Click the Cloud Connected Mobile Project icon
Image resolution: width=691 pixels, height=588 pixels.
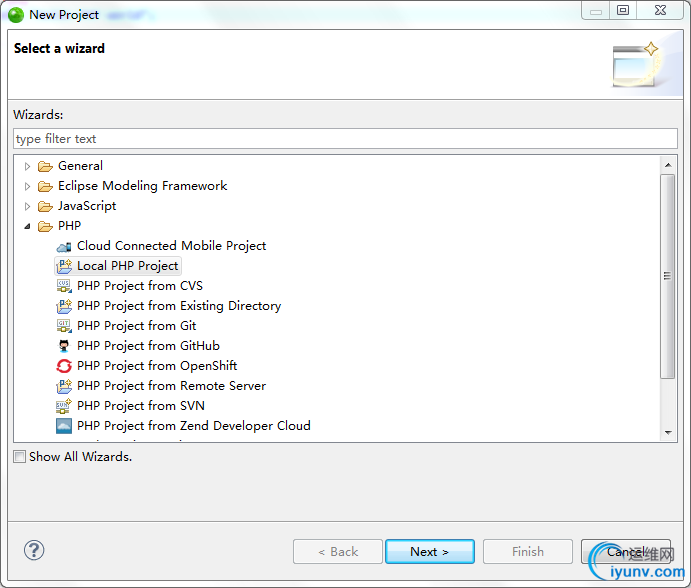pyautogui.click(x=64, y=246)
